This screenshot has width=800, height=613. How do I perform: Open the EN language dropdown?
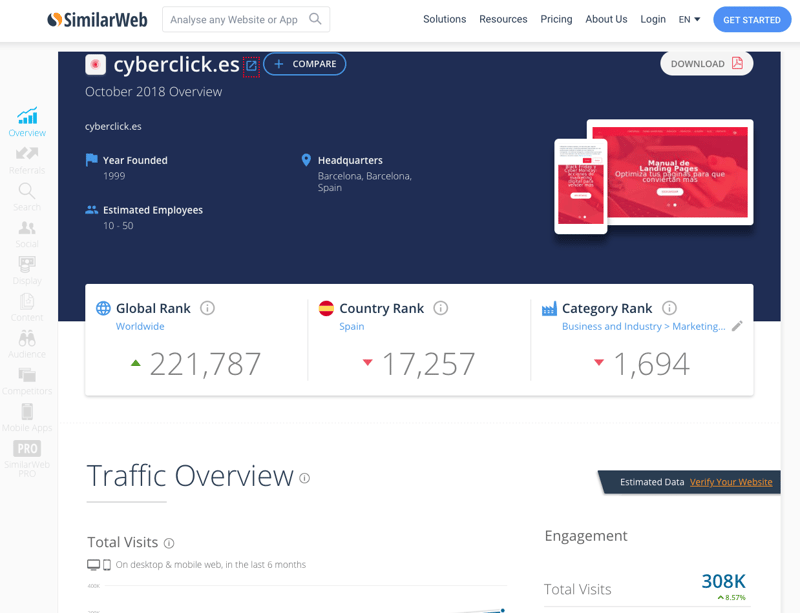click(x=686, y=19)
